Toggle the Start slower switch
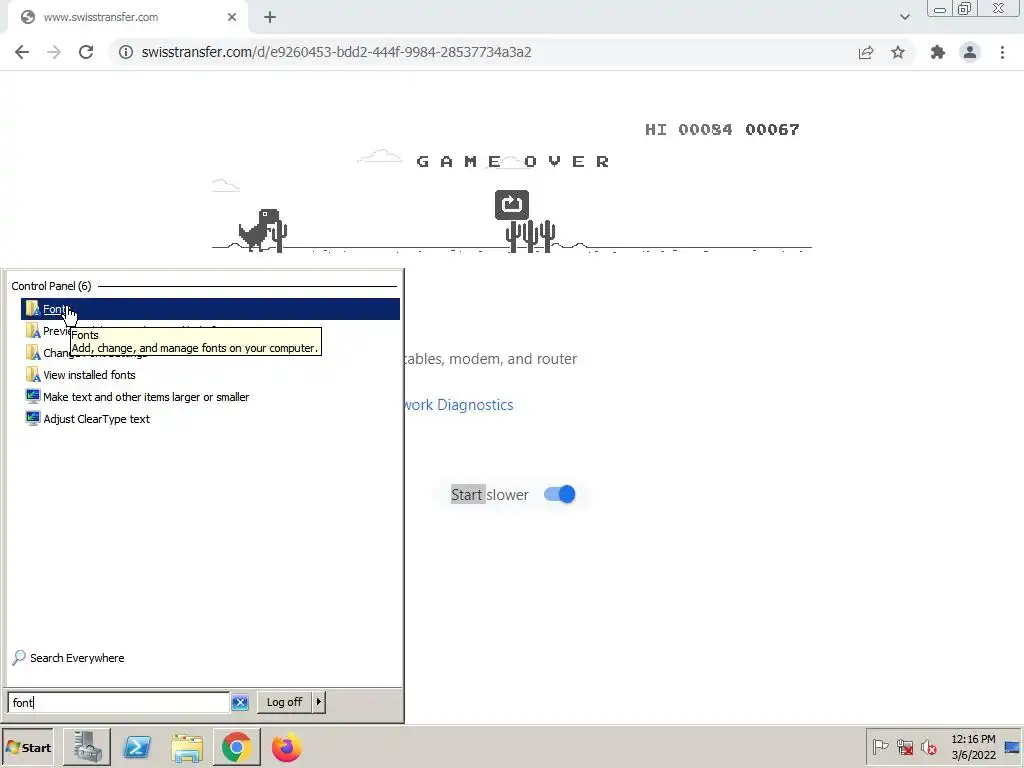This screenshot has width=1024, height=768. click(560, 494)
